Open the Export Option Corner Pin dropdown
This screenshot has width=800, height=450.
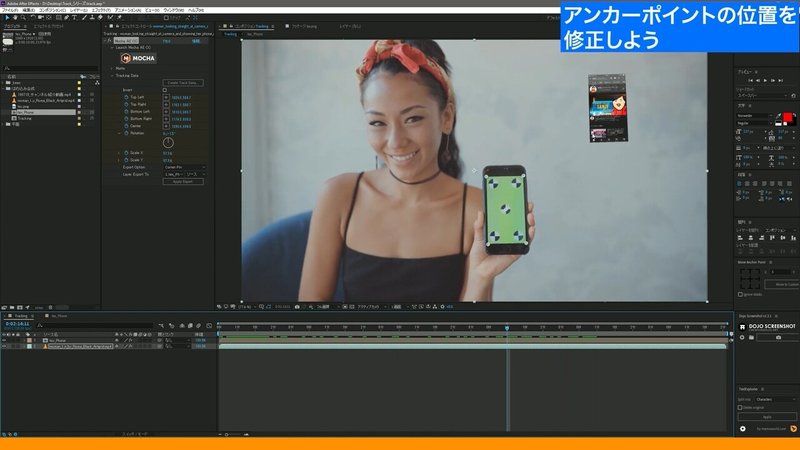point(184,167)
